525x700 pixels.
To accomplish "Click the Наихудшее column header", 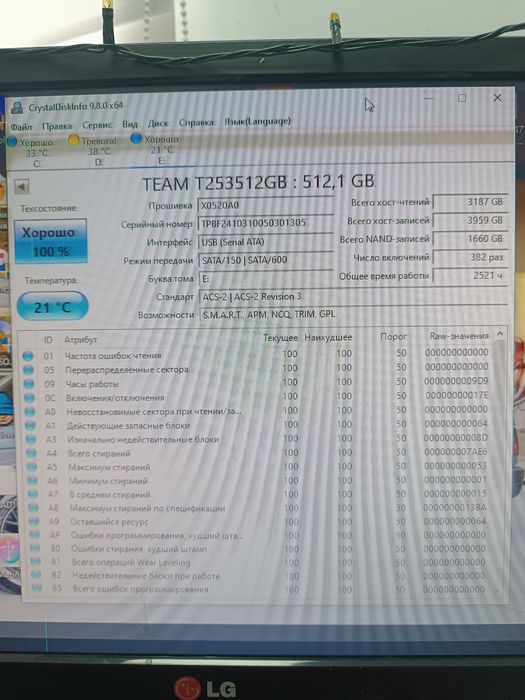I will pos(328,338).
